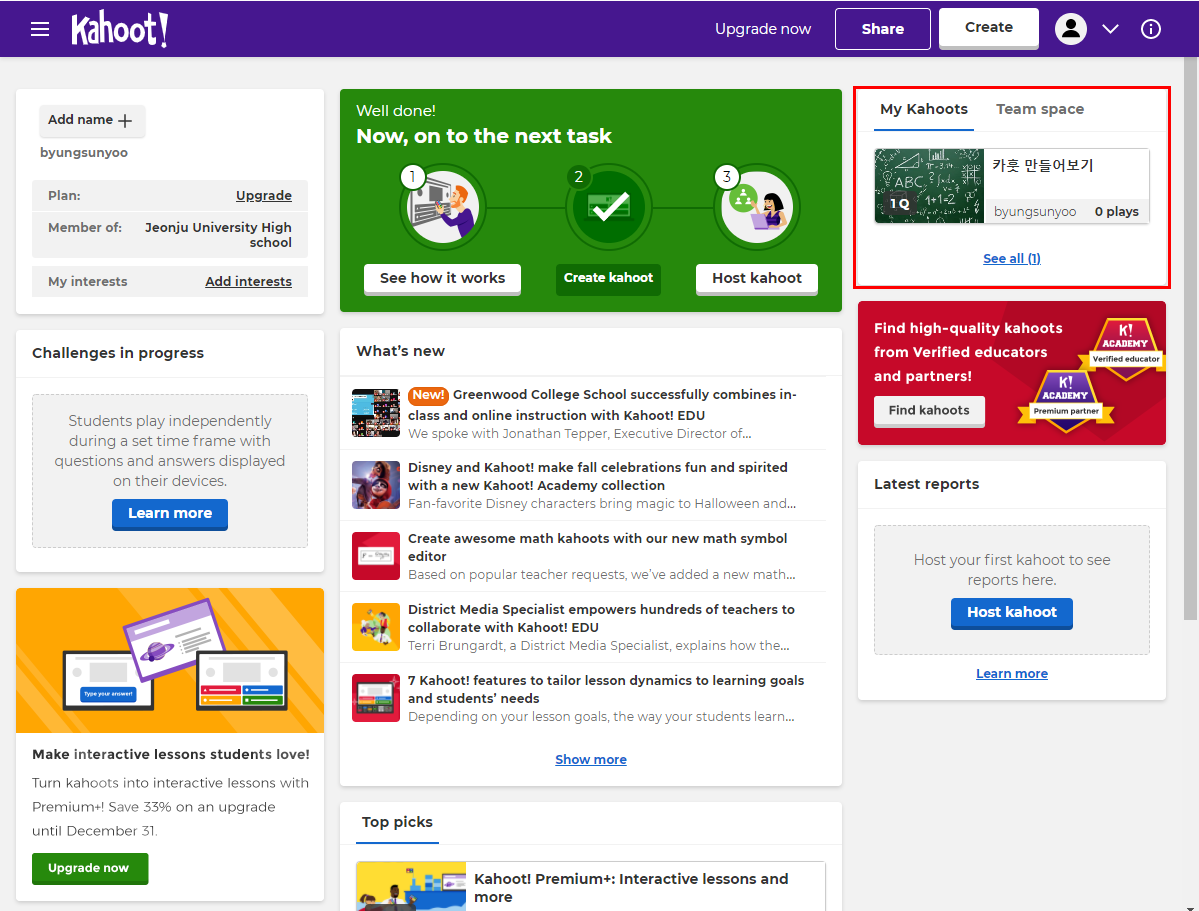Click the byungsunyoo username text
1199x911 pixels.
tap(84, 153)
